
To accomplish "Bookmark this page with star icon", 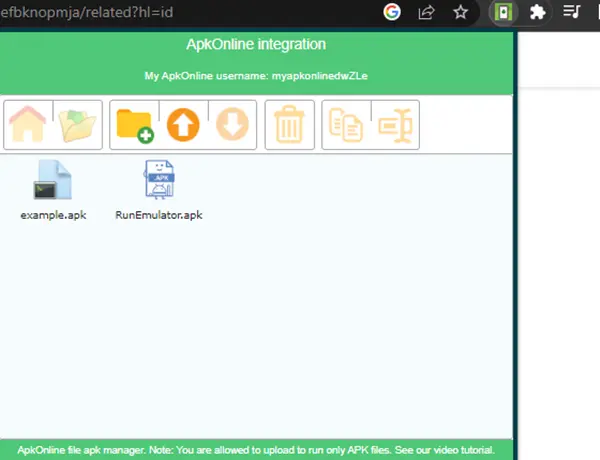I will click(x=460, y=12).
